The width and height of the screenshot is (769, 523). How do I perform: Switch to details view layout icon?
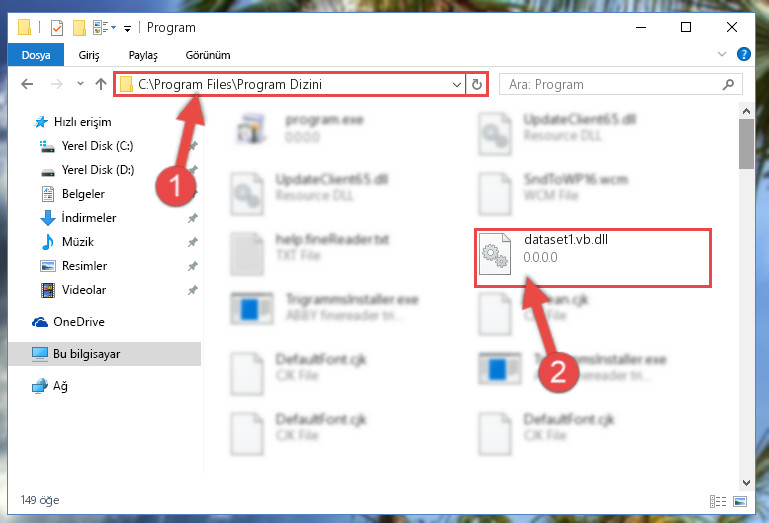pyautogui.click(x=718, y=501)
